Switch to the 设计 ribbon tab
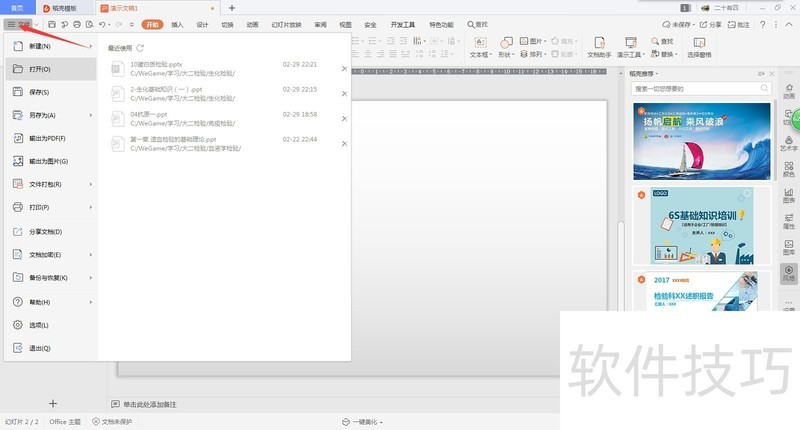 click(x=202, y=24)
